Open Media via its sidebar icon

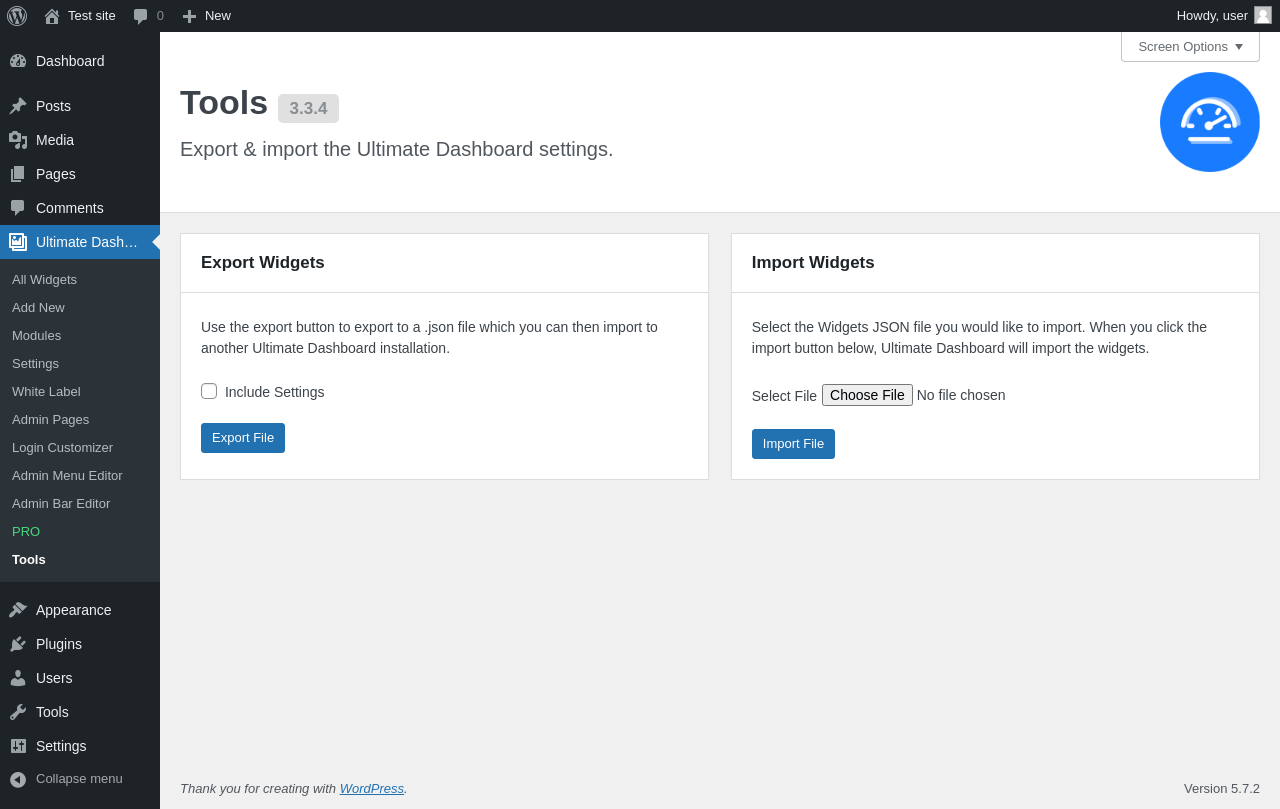(18, 140)
